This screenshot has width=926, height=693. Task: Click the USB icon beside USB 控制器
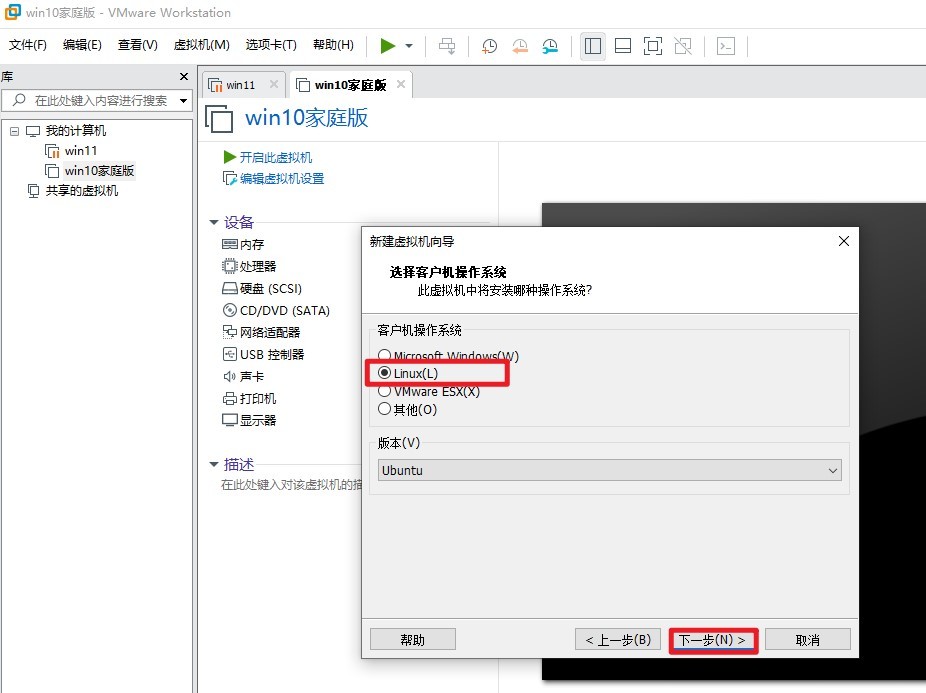point(230,354)
